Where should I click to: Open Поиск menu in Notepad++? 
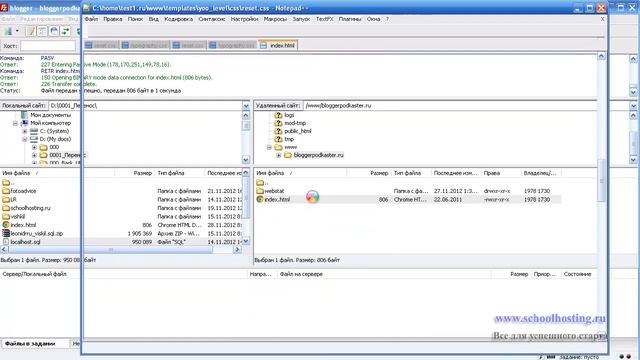[135, 19]
